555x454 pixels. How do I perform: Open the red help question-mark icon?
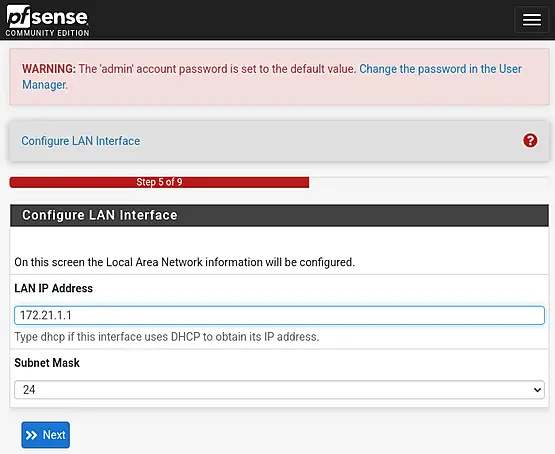530,140
